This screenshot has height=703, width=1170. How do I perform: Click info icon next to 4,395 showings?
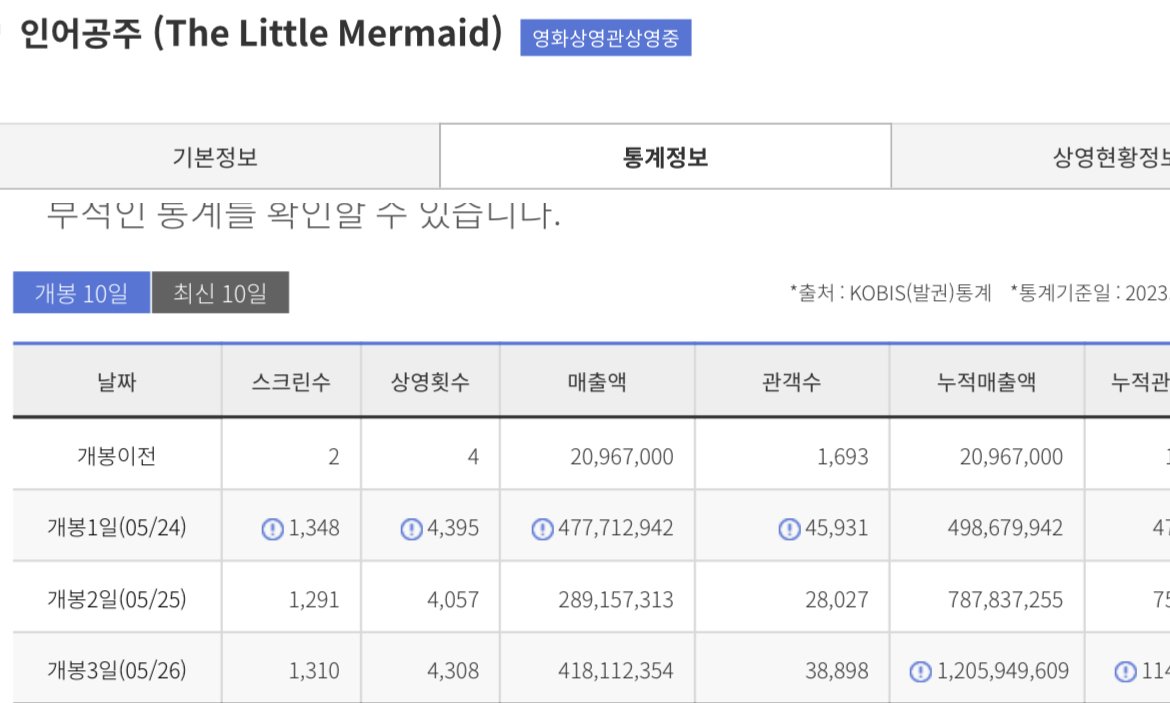tap(411, 529)
